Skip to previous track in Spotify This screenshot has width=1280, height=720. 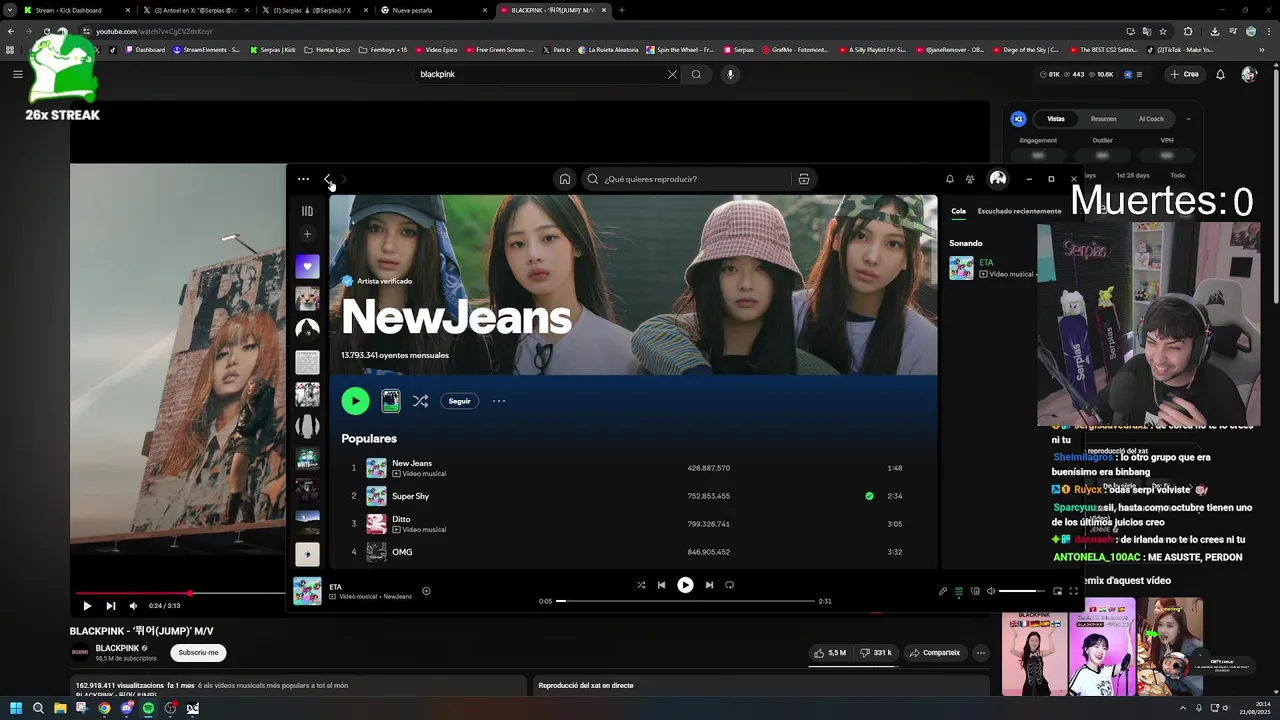coord(661,585)
